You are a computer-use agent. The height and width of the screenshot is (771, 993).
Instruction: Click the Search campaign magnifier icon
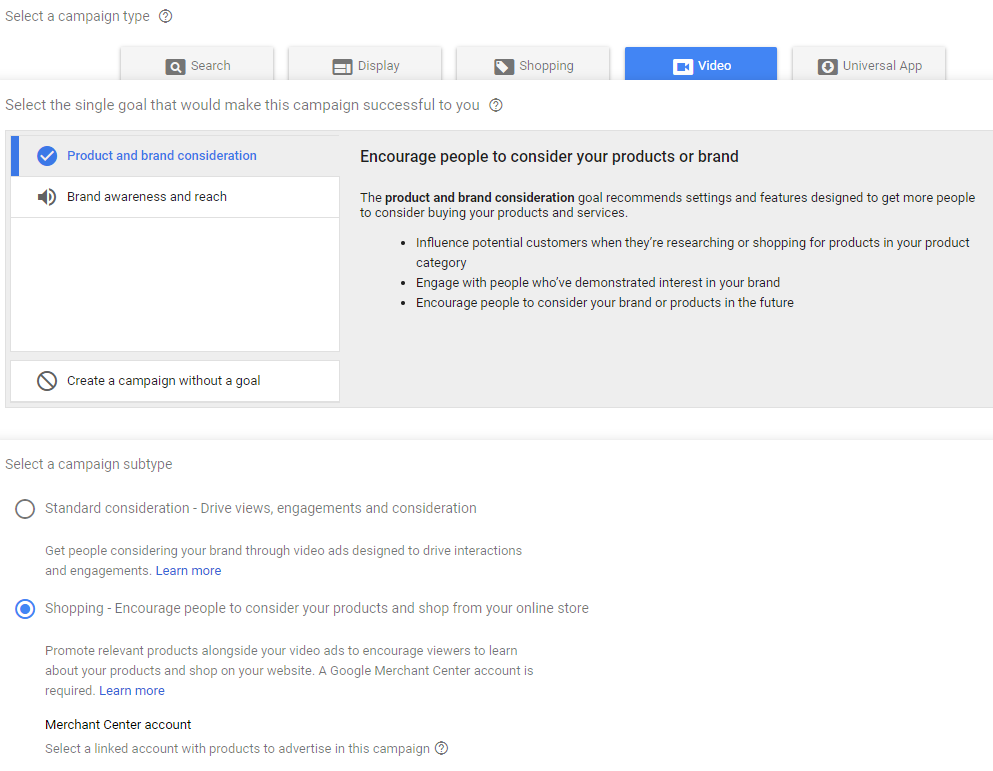[176, 67]
